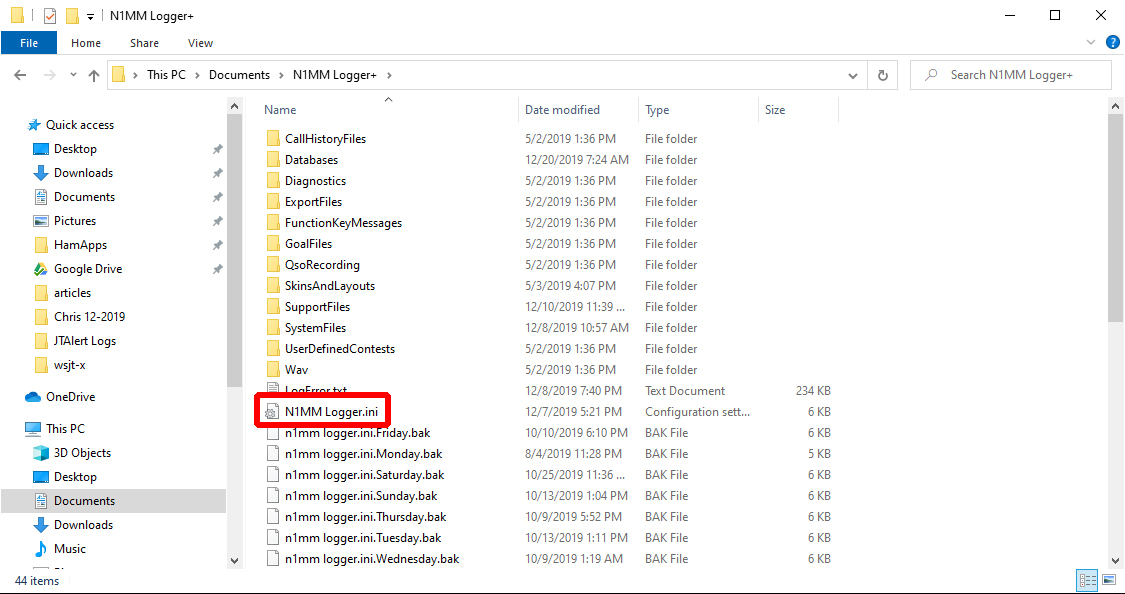This screenshot has width=1125, height=594.
Task: Select n1mm logger.ini.Friday.bak file
Action: pos(357,433)
